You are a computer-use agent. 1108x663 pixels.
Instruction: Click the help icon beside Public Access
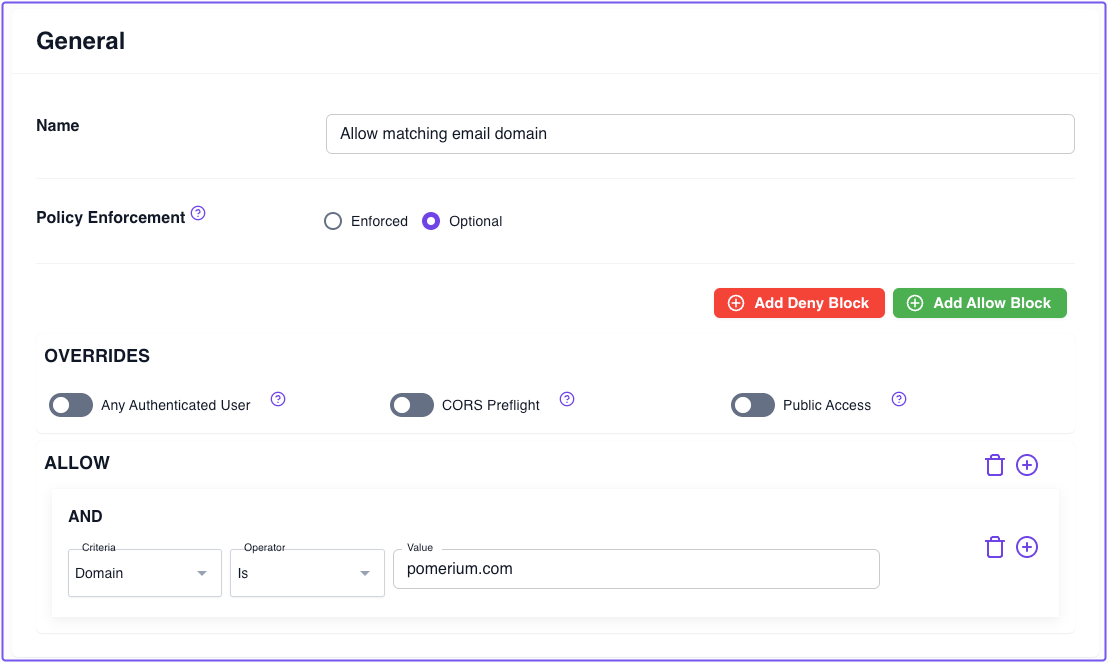click(x=898, y=399)
